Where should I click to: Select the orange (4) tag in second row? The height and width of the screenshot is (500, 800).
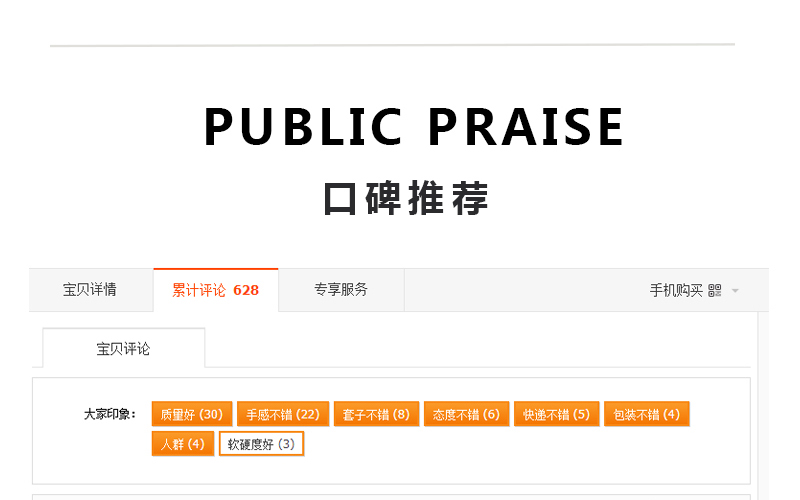182,444
